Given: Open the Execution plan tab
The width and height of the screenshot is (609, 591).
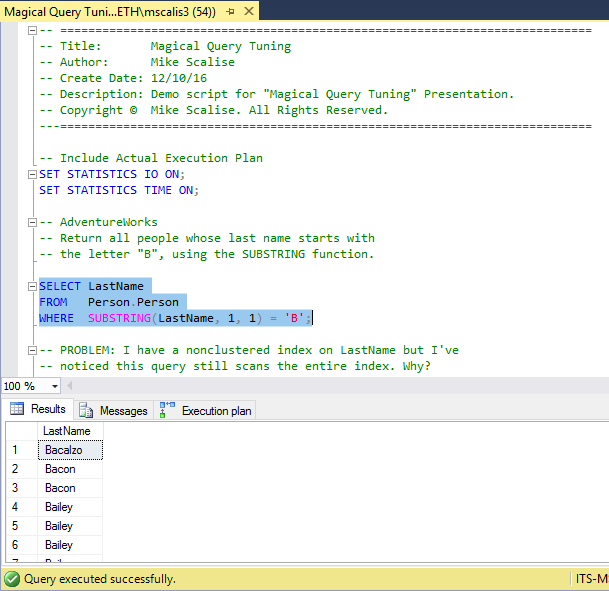Looking at the screenshot, I should coord(205,410).
